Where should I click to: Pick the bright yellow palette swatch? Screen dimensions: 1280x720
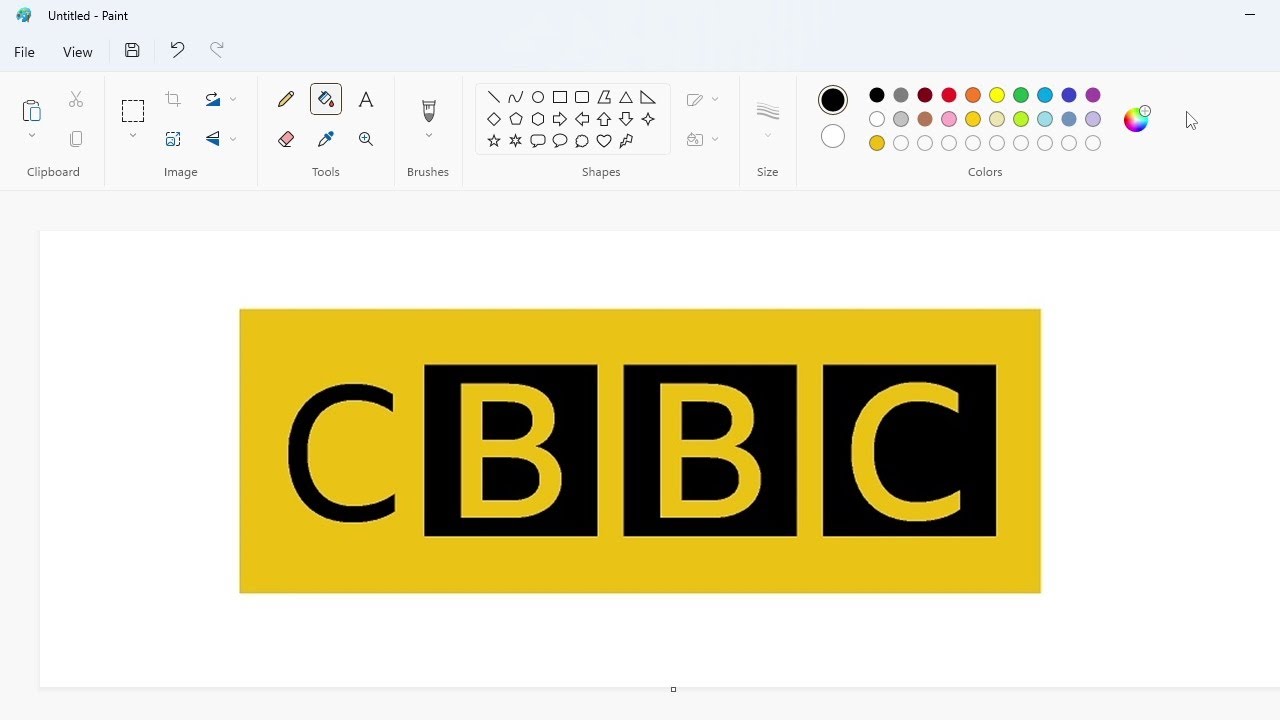[x=997, y=95]
